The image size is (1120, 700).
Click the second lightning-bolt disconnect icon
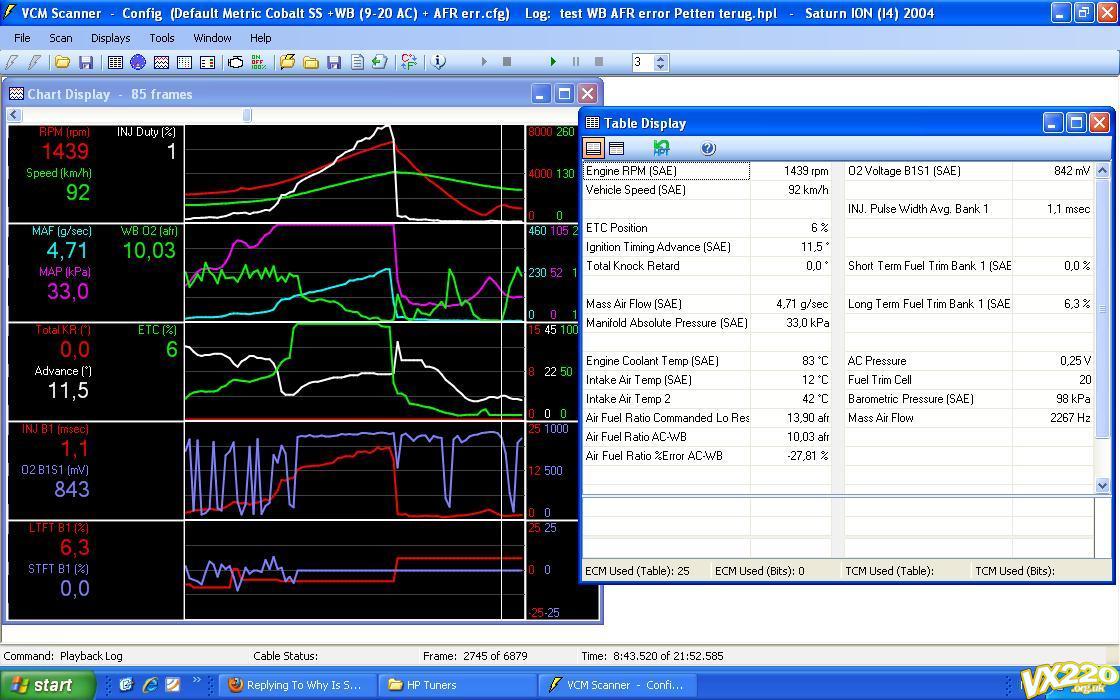(34, 62)
